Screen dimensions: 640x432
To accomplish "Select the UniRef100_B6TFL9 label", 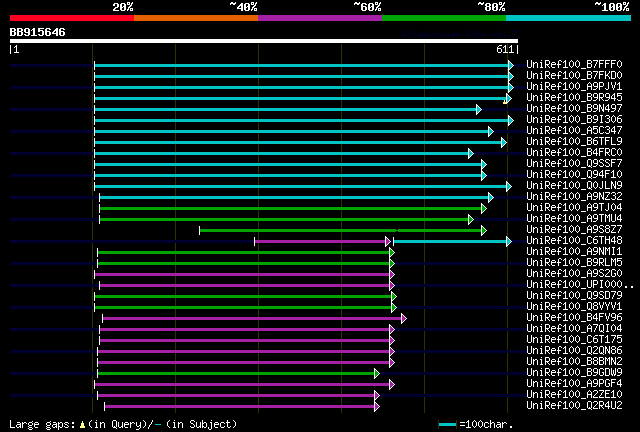I will click(x=574, y=142).
